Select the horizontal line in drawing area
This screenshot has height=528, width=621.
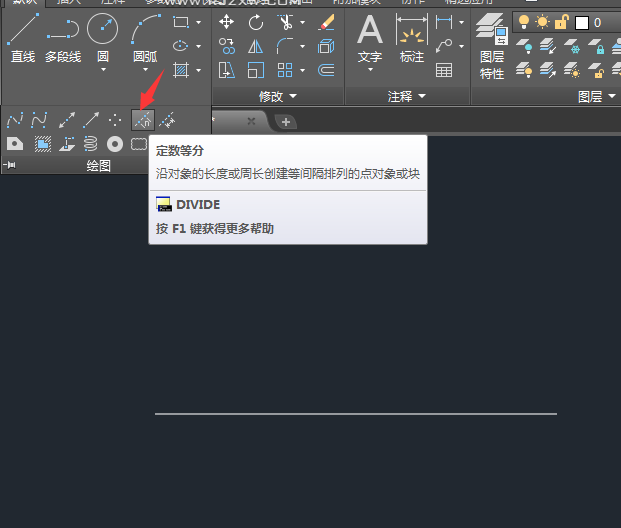pos(356,414)
